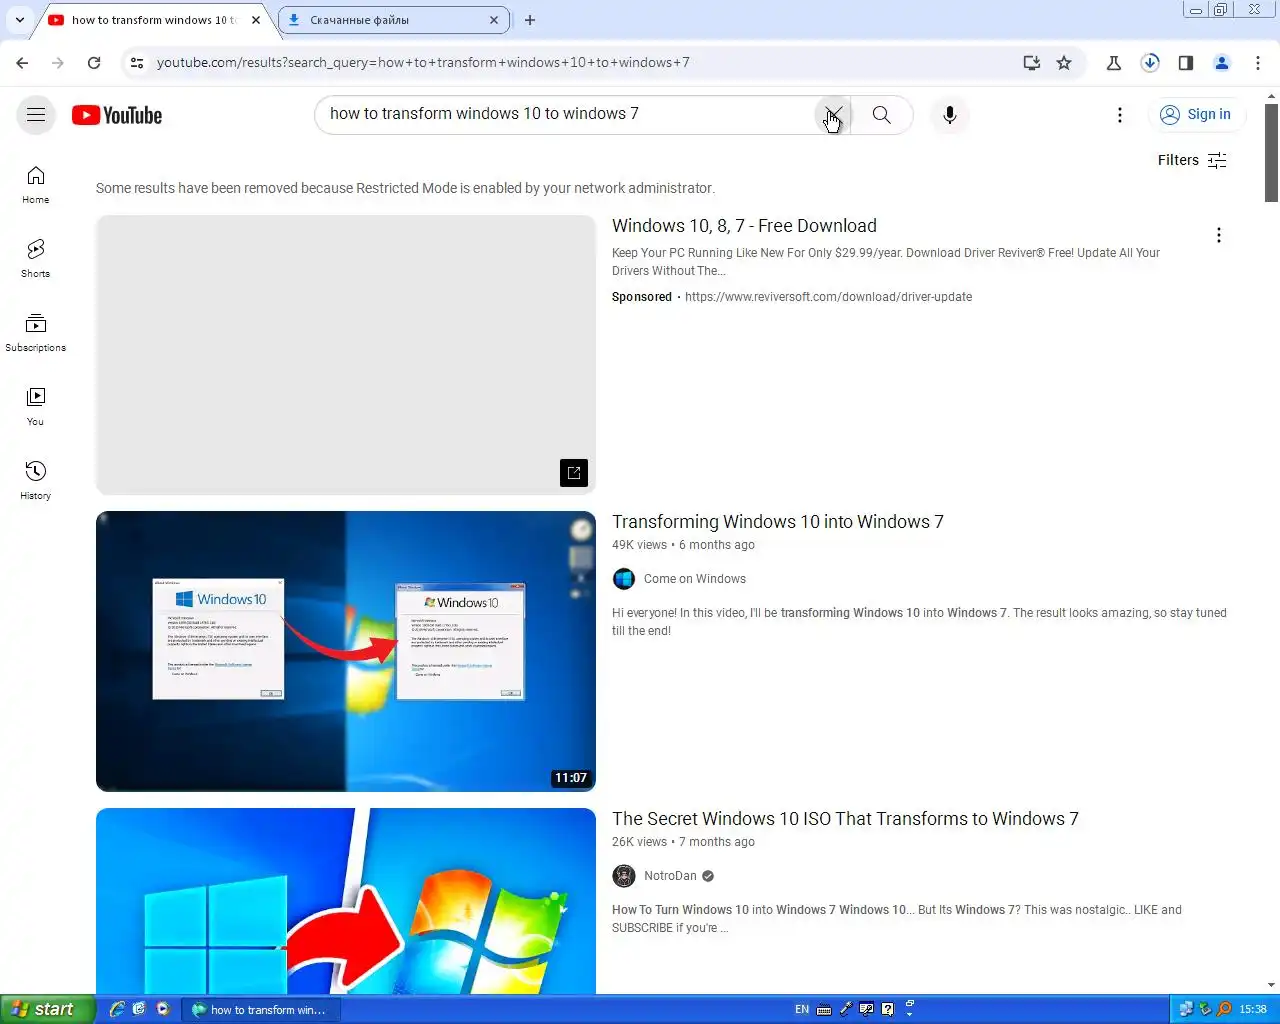Open Home in the YouTube sidebar
Screen dimensions: 1280x1024
pos(36,185)
